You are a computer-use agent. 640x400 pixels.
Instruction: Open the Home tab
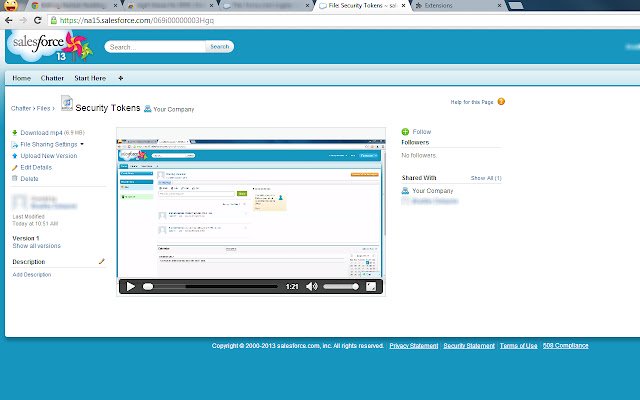(x=22, y=78)
